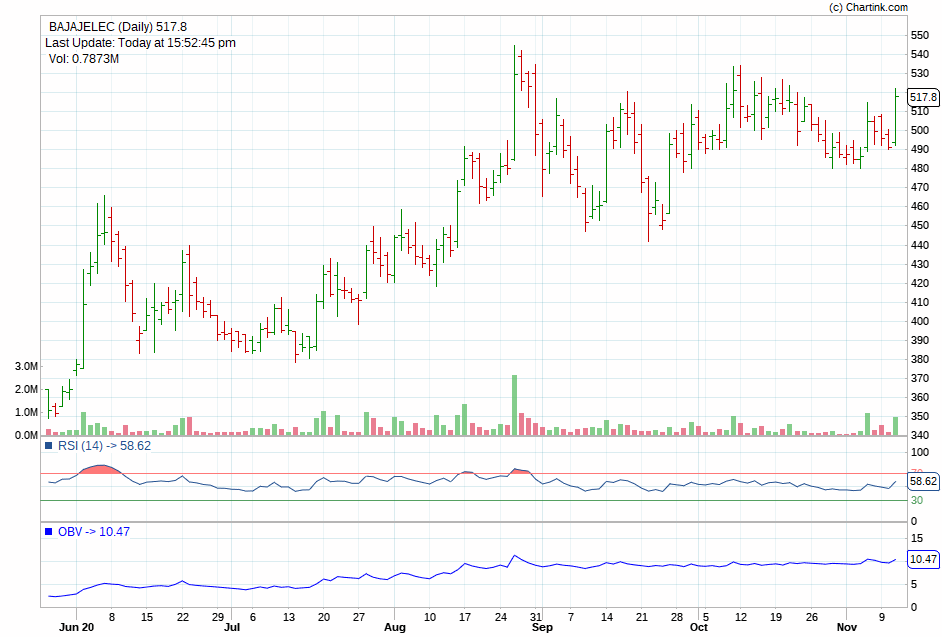Click the 340 price axis label
Viewport: 942px width, 637px height.
[920, 436]
